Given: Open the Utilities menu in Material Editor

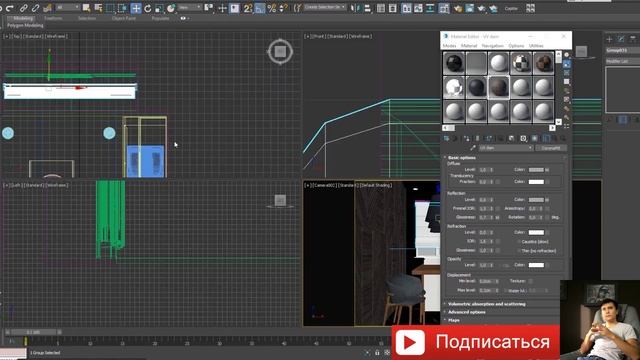Looking at the screenshot, I should point(536,46).
